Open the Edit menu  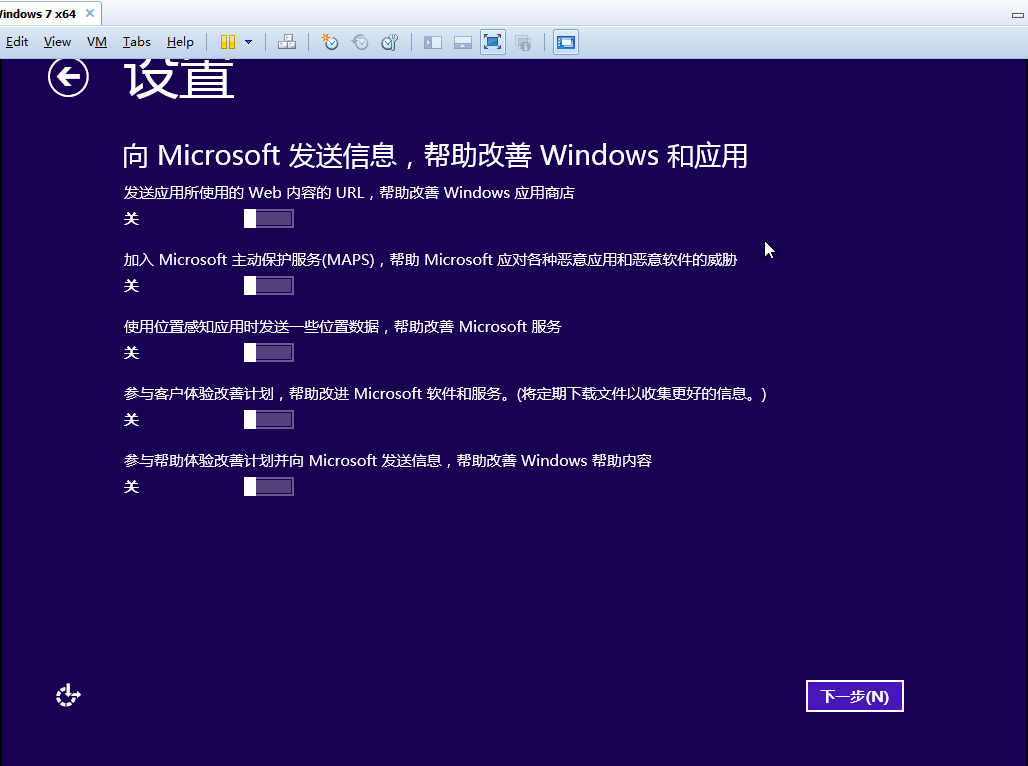(16, 42)
